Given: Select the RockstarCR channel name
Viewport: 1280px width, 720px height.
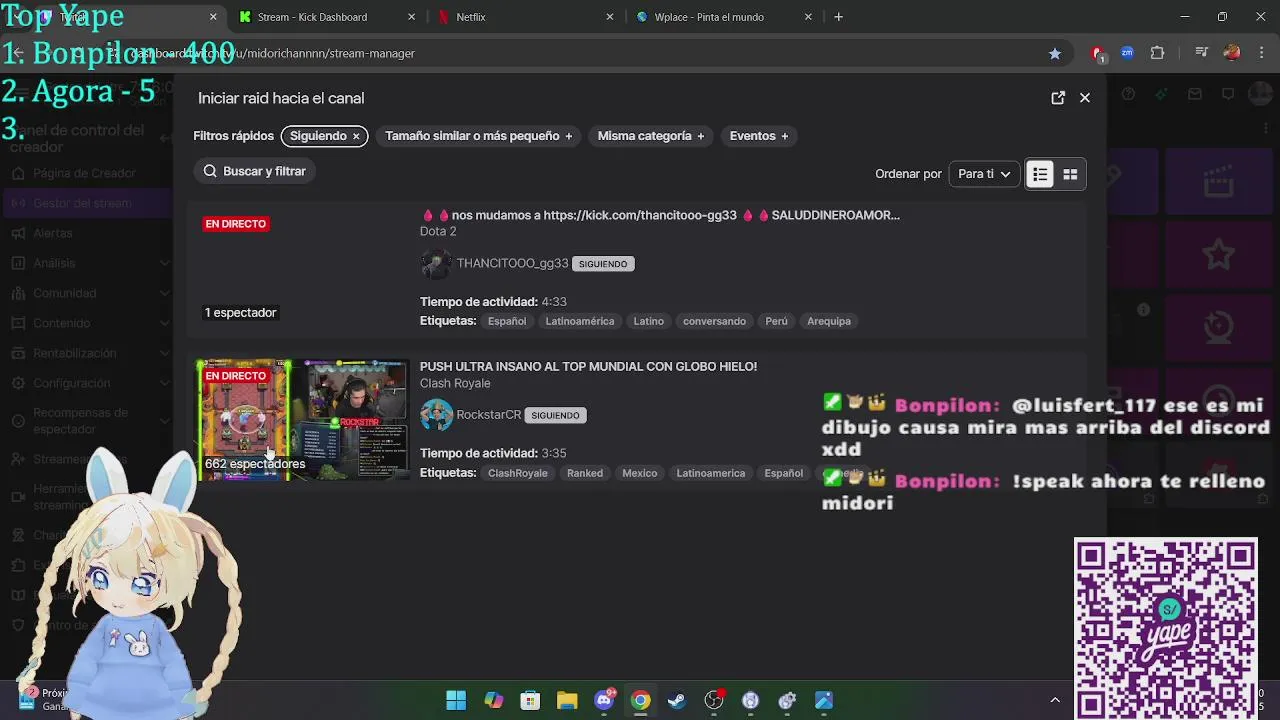Looking at the screenshot, I should [x=489, y=415].
